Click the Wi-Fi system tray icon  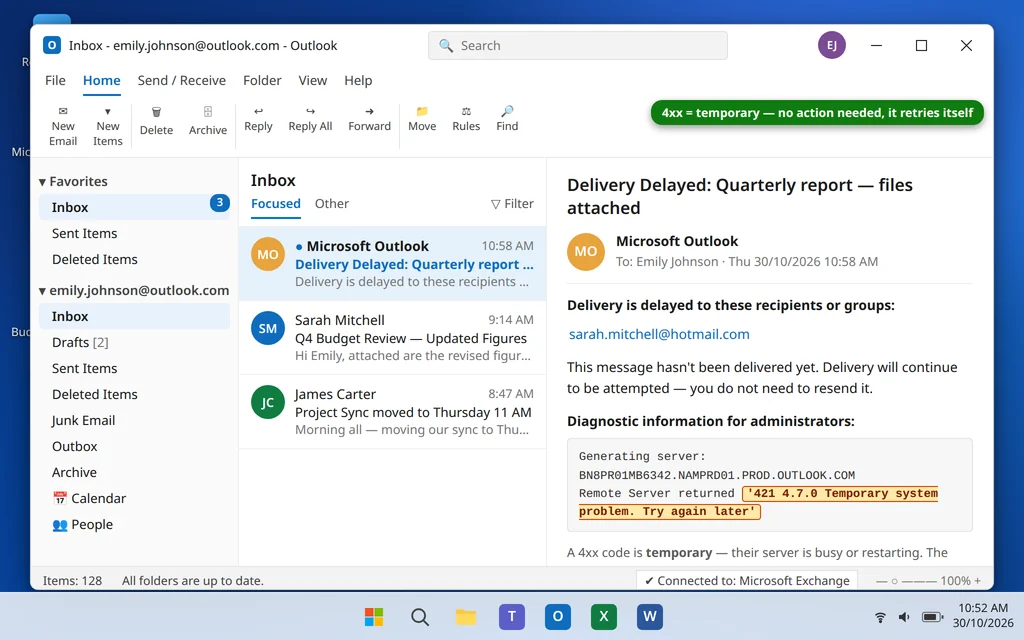(x=880, y=617)
